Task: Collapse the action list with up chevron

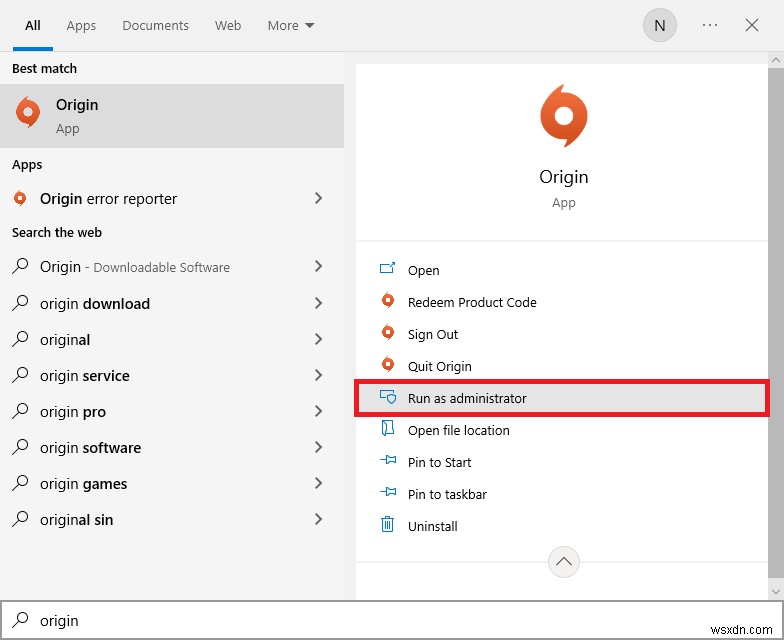Action: [x=564, y=563]
